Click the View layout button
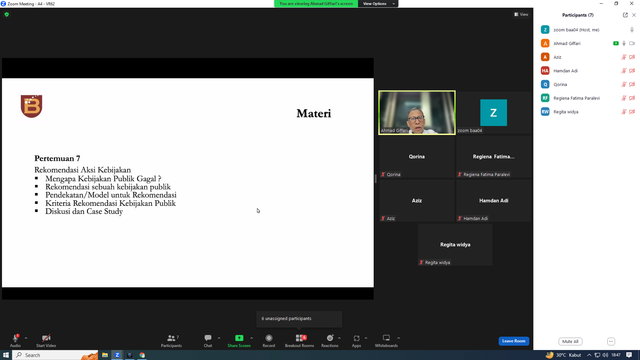 [521, 14]
